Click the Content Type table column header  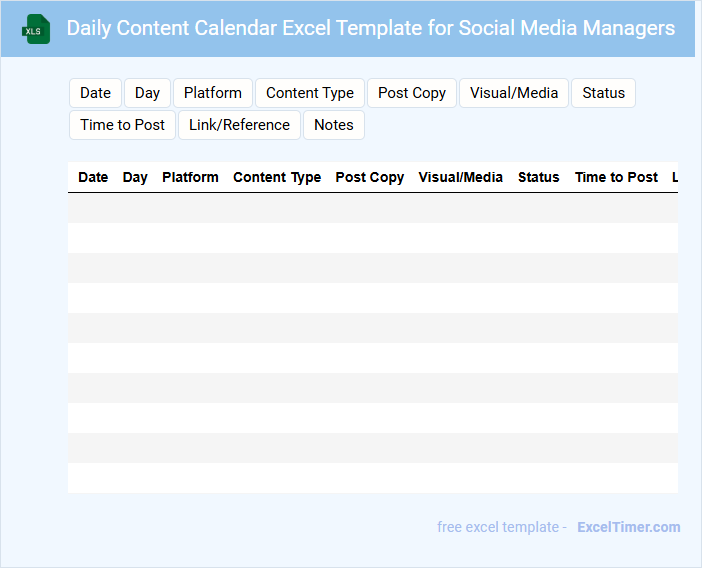pos(277,177)
